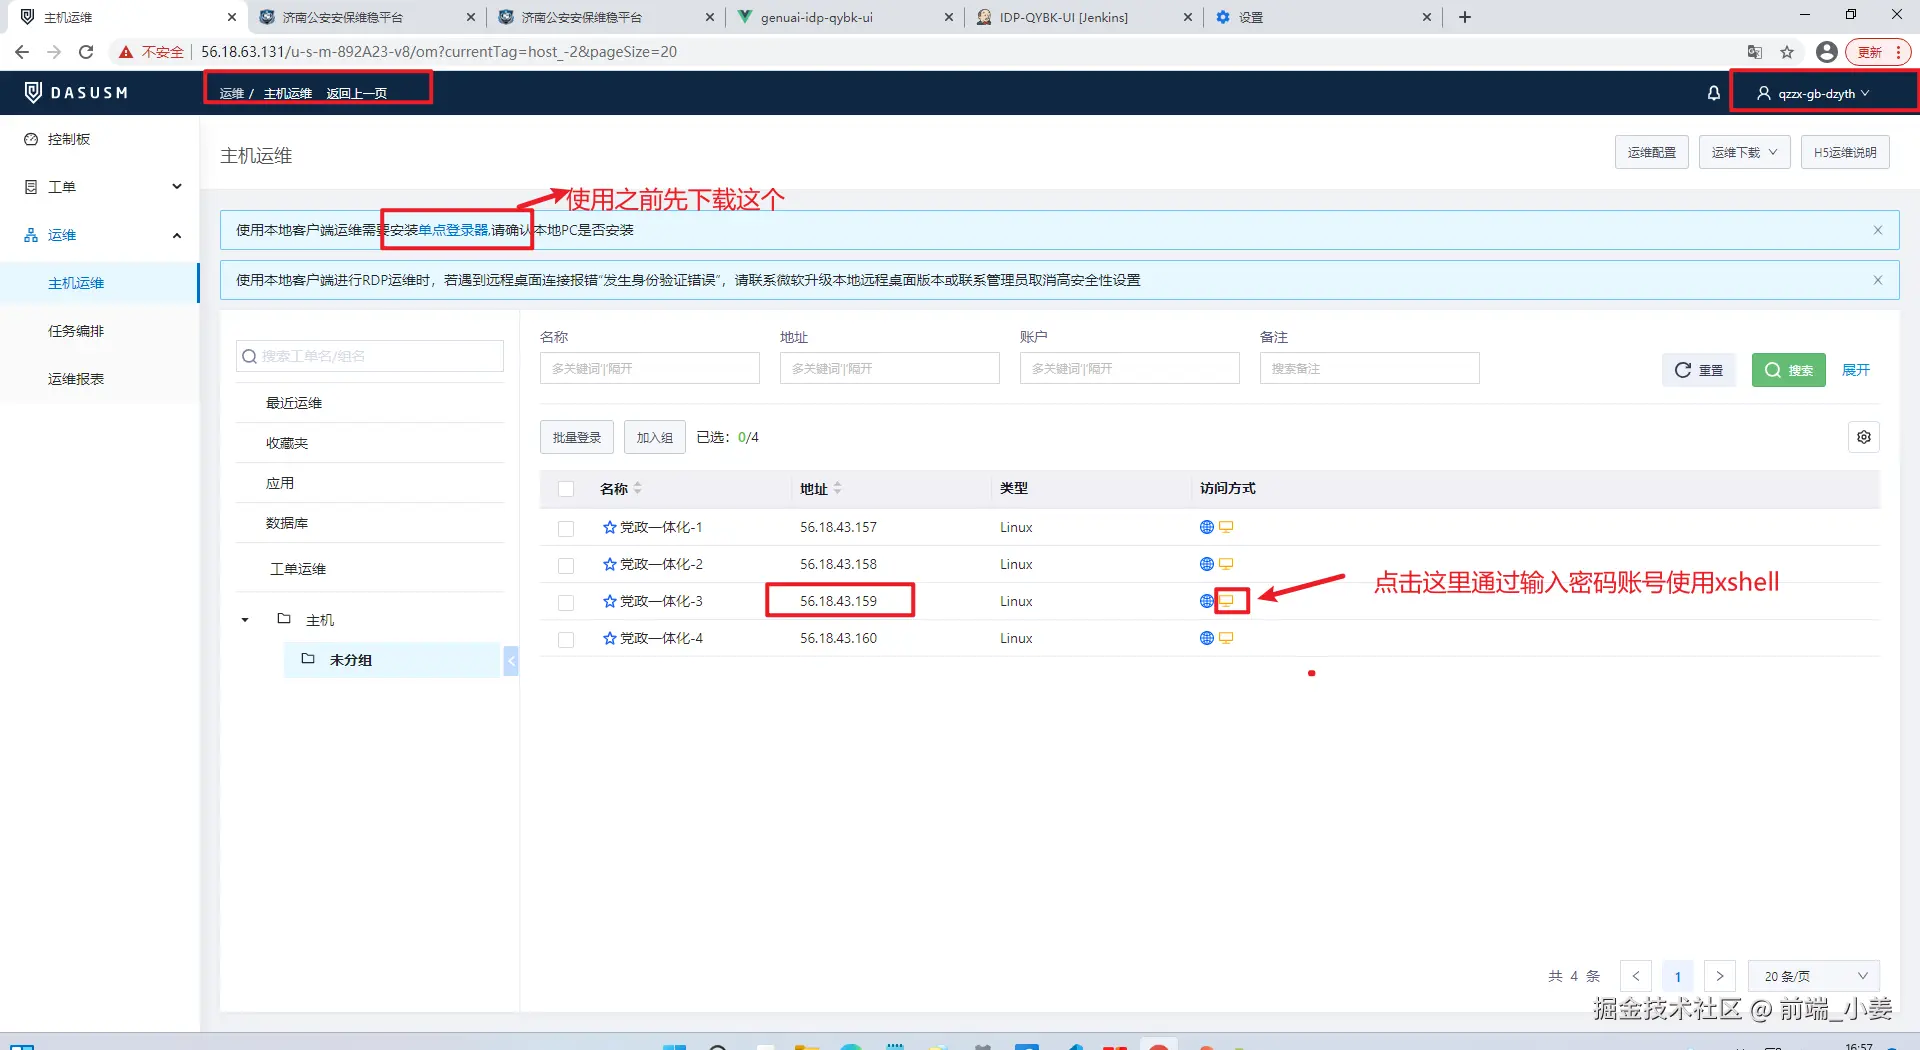Click the green 搜索 button
This screenshot has height=1050, width=1920.
tap(1789, 370)
